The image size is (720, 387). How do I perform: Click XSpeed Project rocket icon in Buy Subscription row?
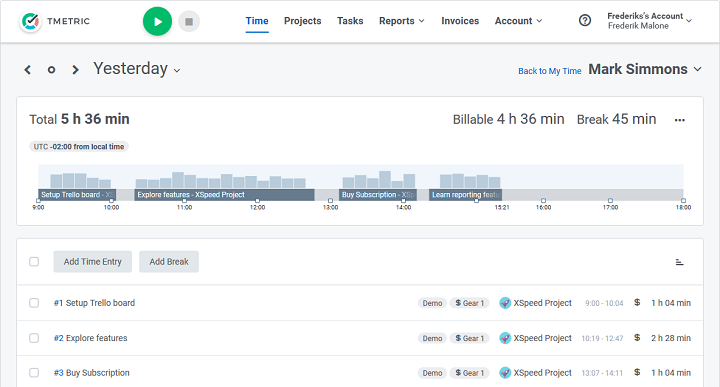[505, 373]
